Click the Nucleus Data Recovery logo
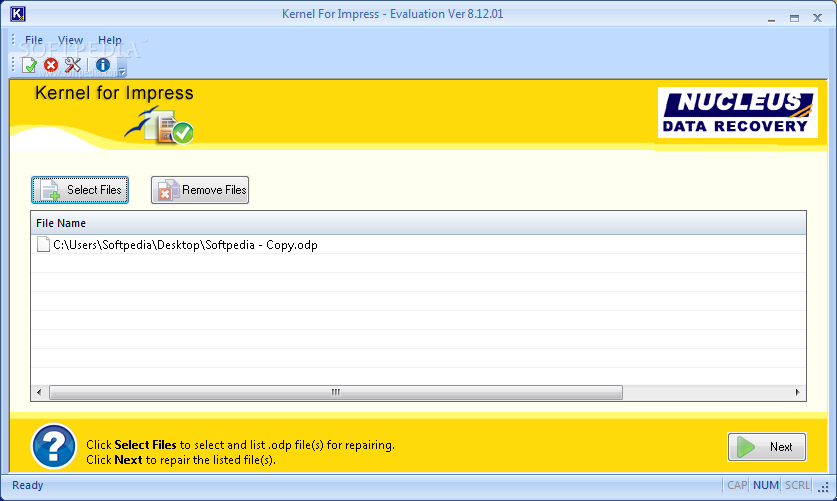The width and height of the screenshot is (837, 501). point(738,113)
